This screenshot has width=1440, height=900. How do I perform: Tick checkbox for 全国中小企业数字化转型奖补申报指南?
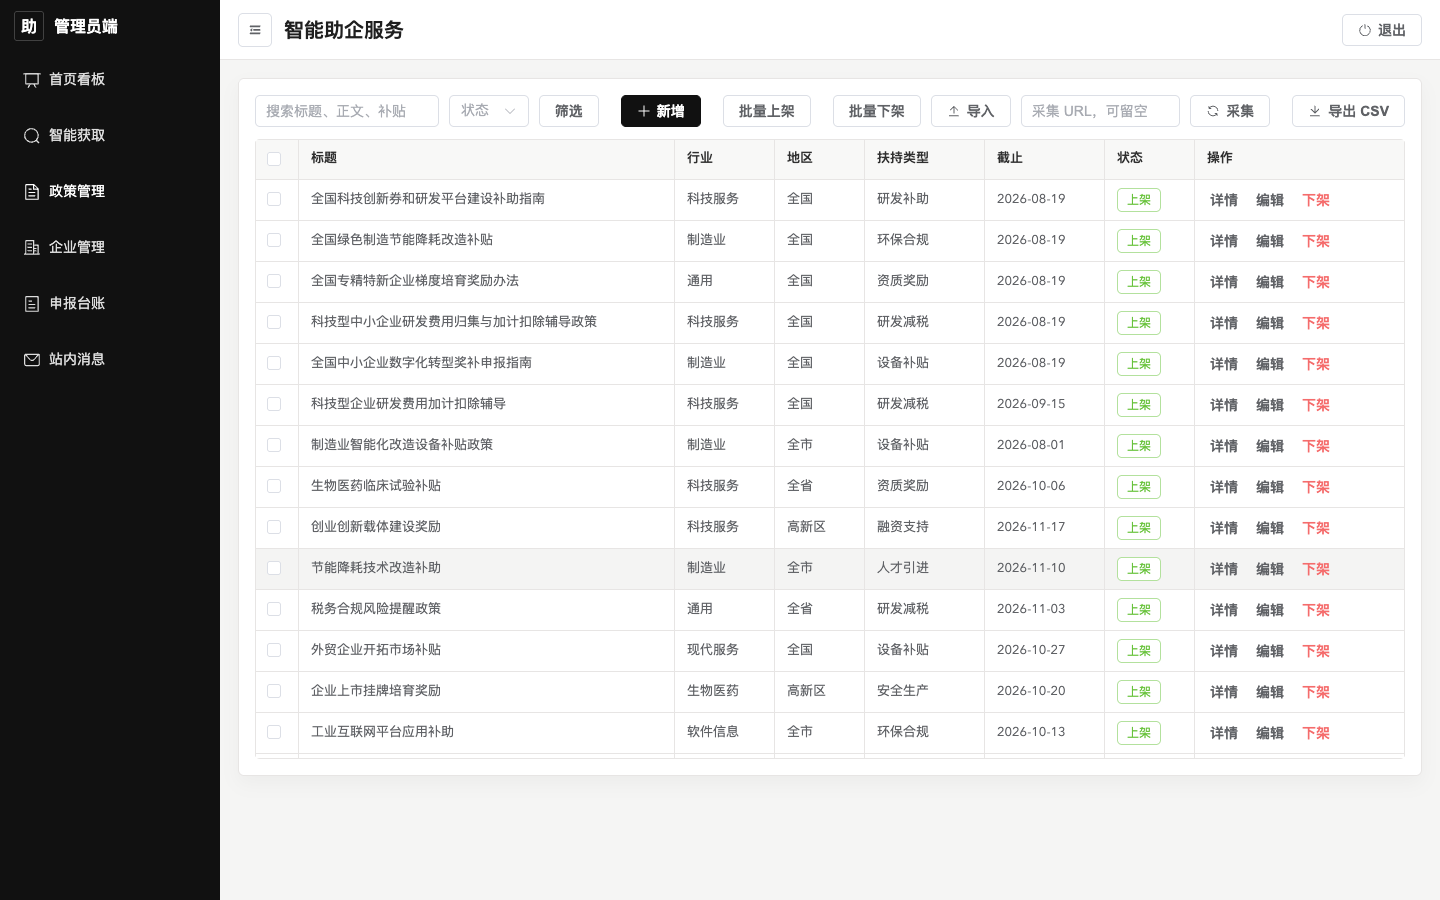pyautogui.click(x=274, y=363)
